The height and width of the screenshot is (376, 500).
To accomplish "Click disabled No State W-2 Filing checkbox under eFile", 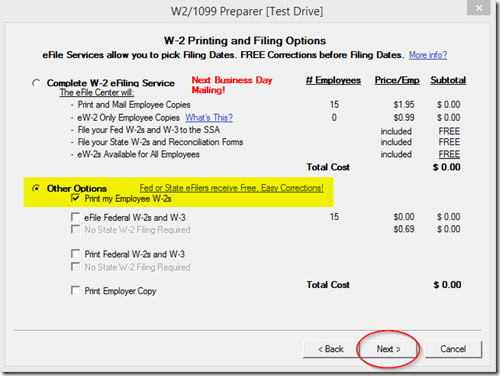I will coord(75,230).
